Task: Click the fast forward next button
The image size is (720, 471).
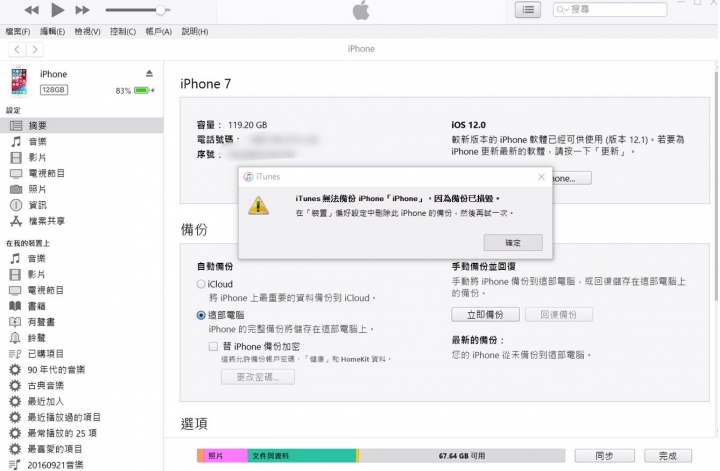Action: pos(83,10)
